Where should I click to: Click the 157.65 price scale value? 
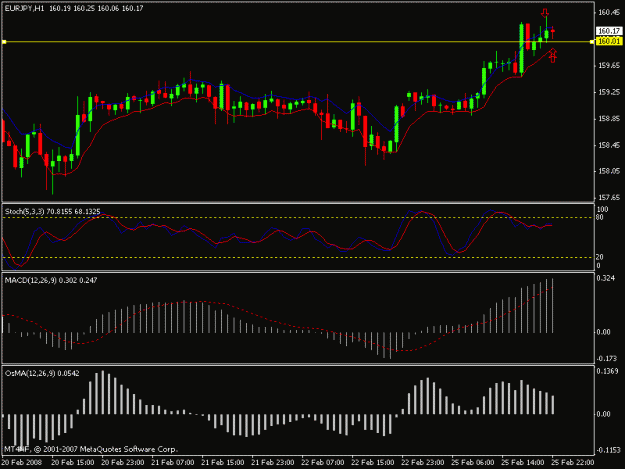(609, 197)
